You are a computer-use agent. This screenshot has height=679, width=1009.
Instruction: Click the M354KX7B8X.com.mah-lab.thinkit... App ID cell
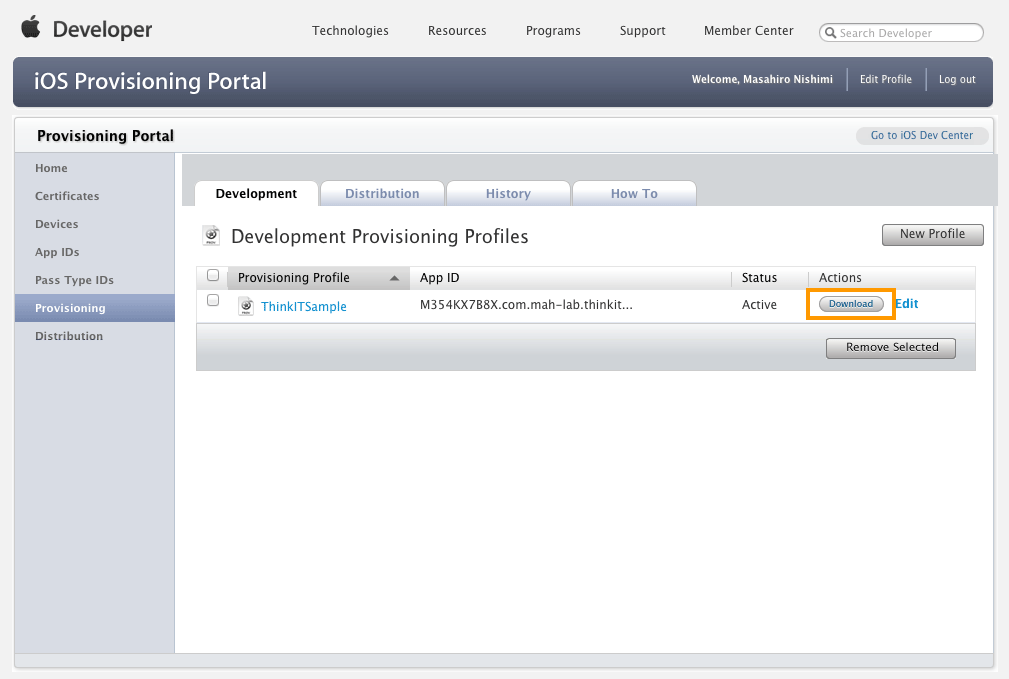526,304
